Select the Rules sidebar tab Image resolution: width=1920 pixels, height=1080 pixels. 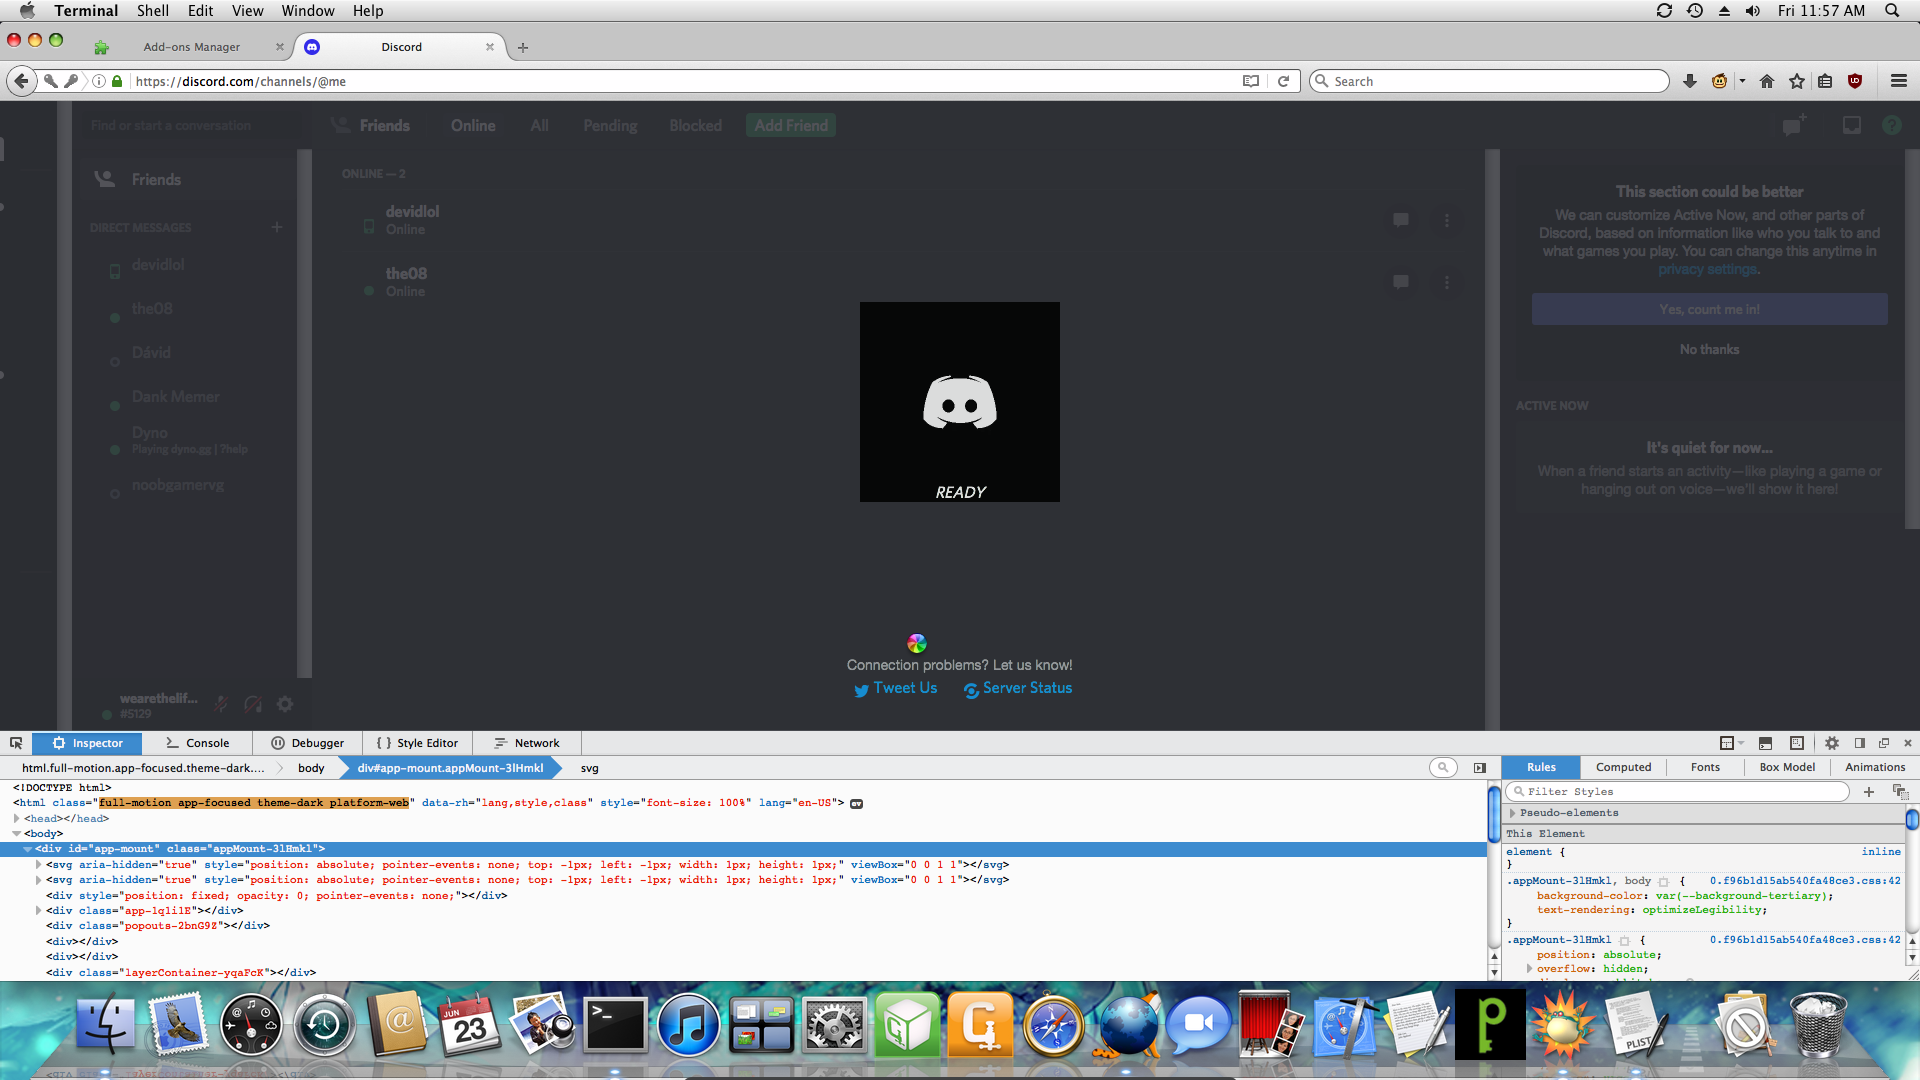click(x=1541, y=767)
